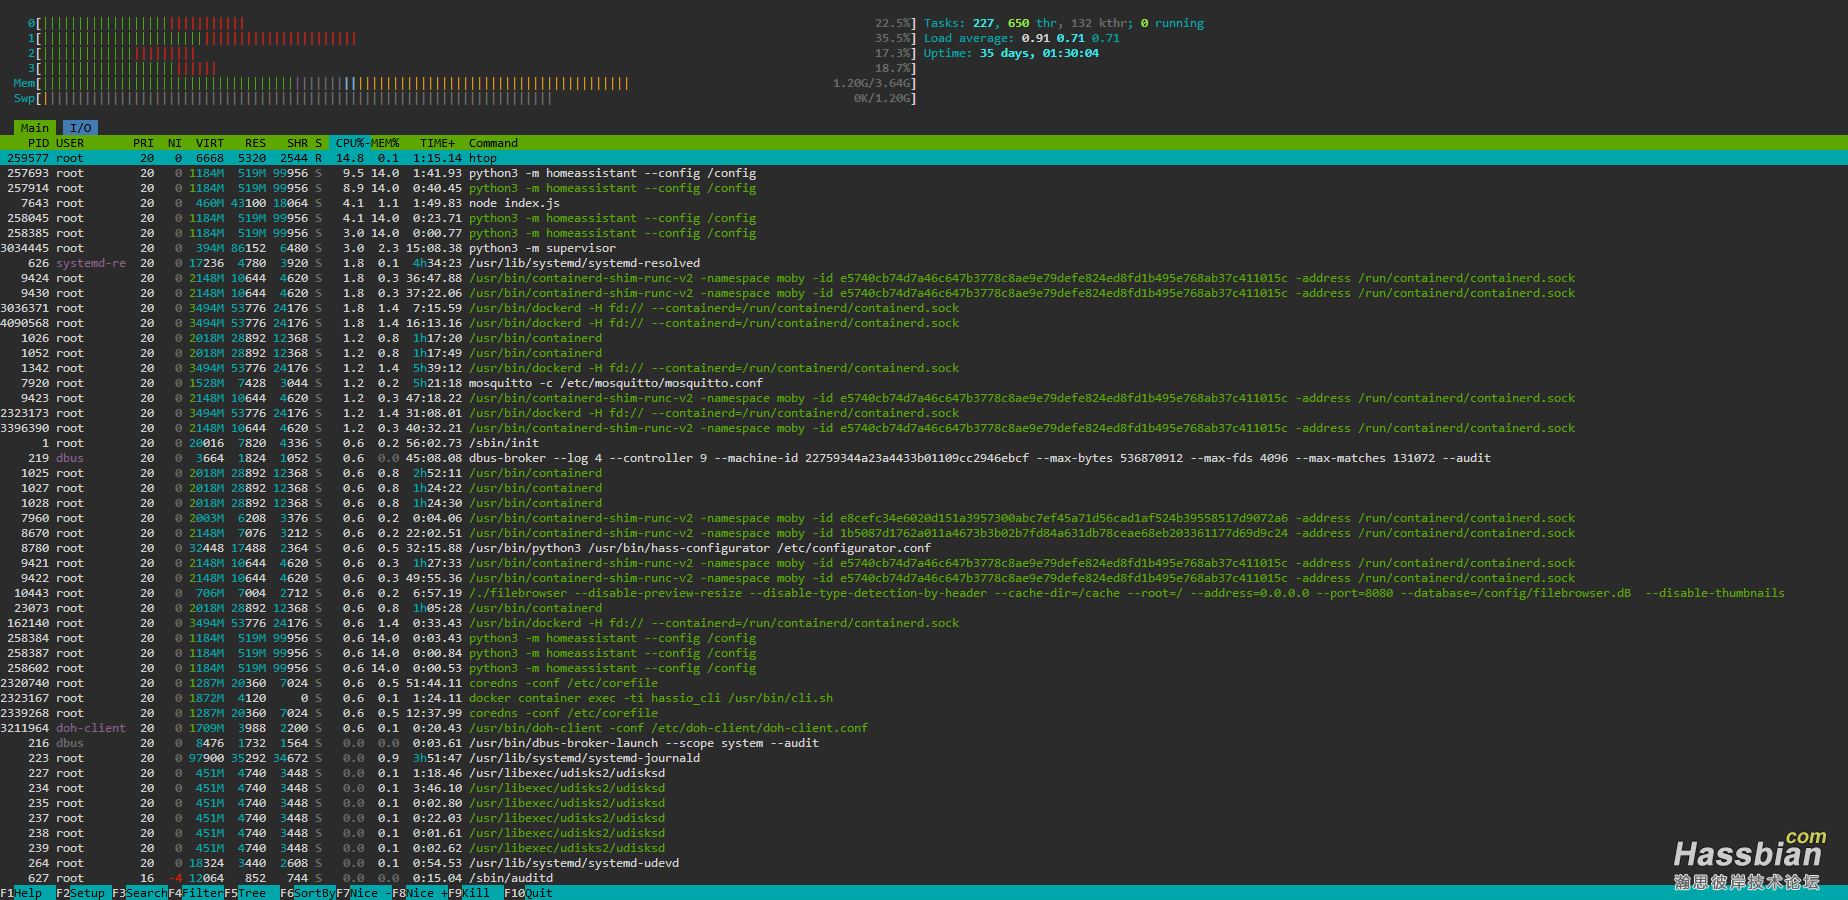Click CPU 1 usage meter
The width and height of the screenshot is (1848, 900).
point(472,38)
